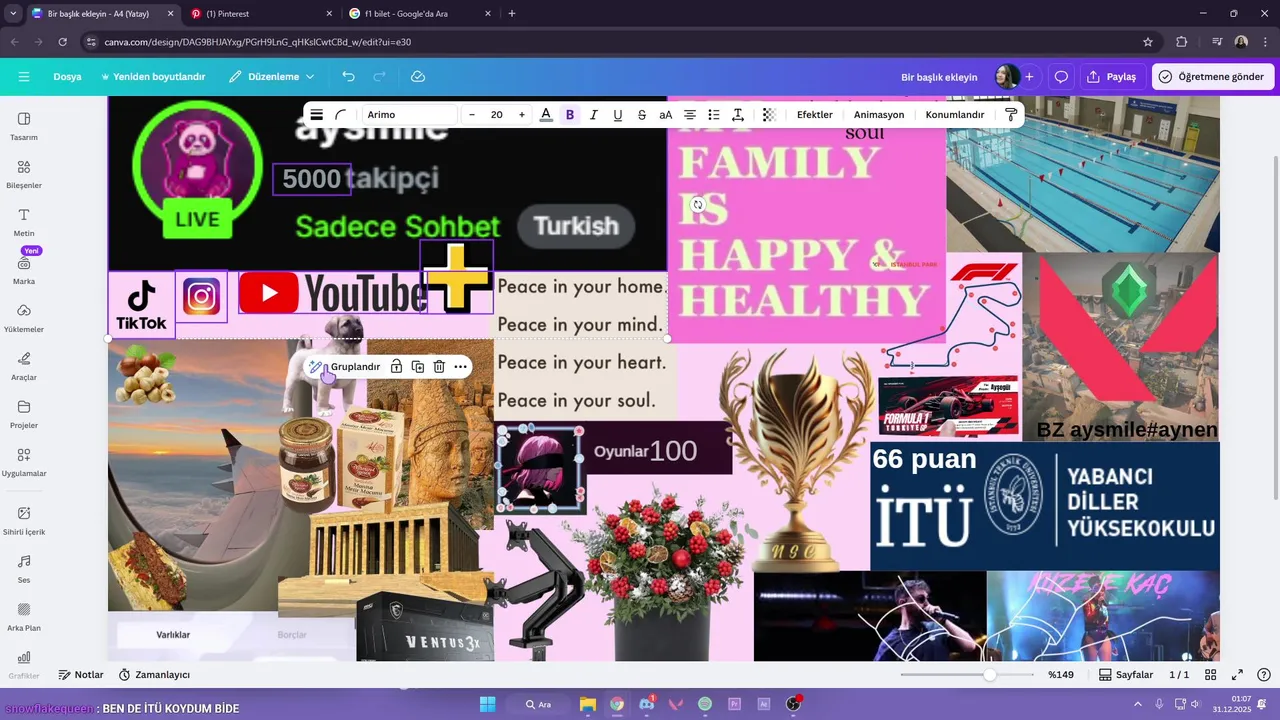The image size is (1280, 720).
Task: Open the help question mark icon
Action: [x=1264, y=675]
